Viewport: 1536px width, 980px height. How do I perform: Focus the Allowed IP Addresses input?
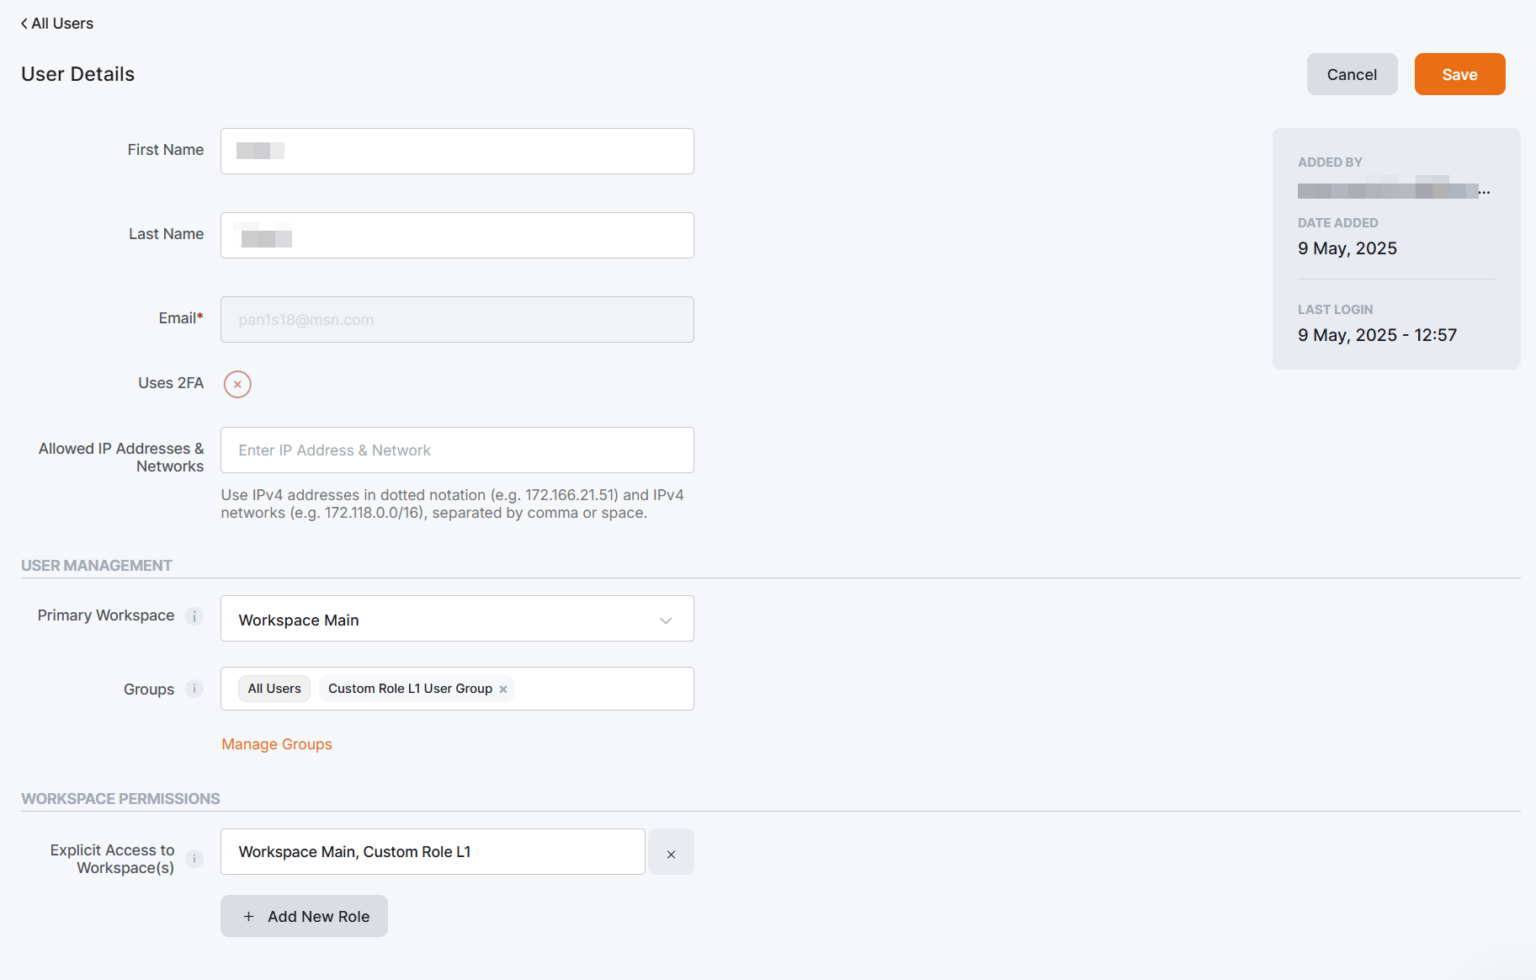[457, 450]
